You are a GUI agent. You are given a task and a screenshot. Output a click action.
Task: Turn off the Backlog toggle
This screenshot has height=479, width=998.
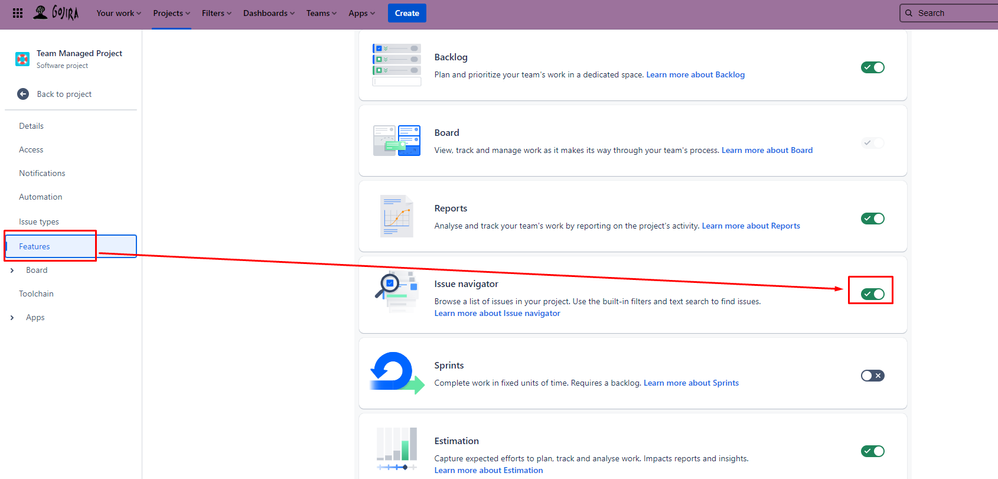click(x=873, y=67)
